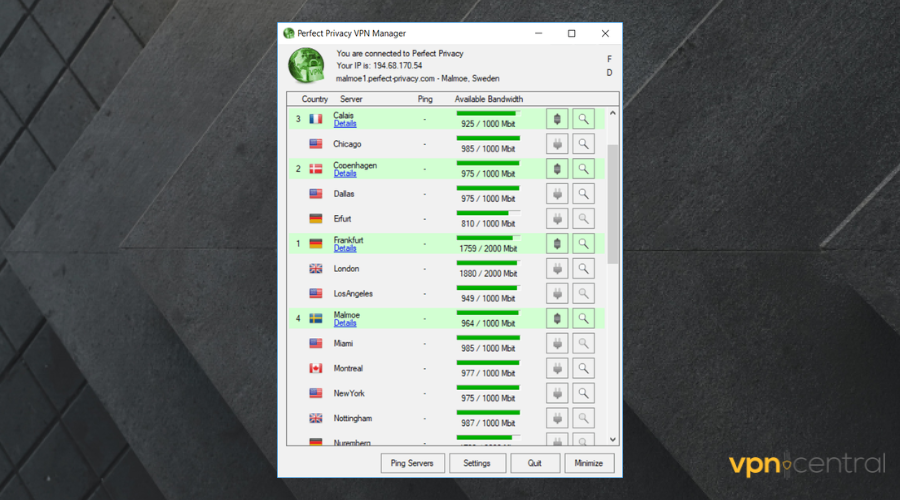Click the green VPN globe logo

[307, 65]
